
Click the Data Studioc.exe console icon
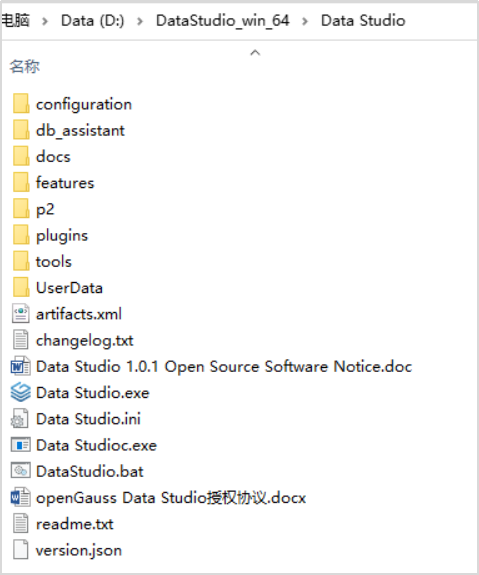coord(21,445)
